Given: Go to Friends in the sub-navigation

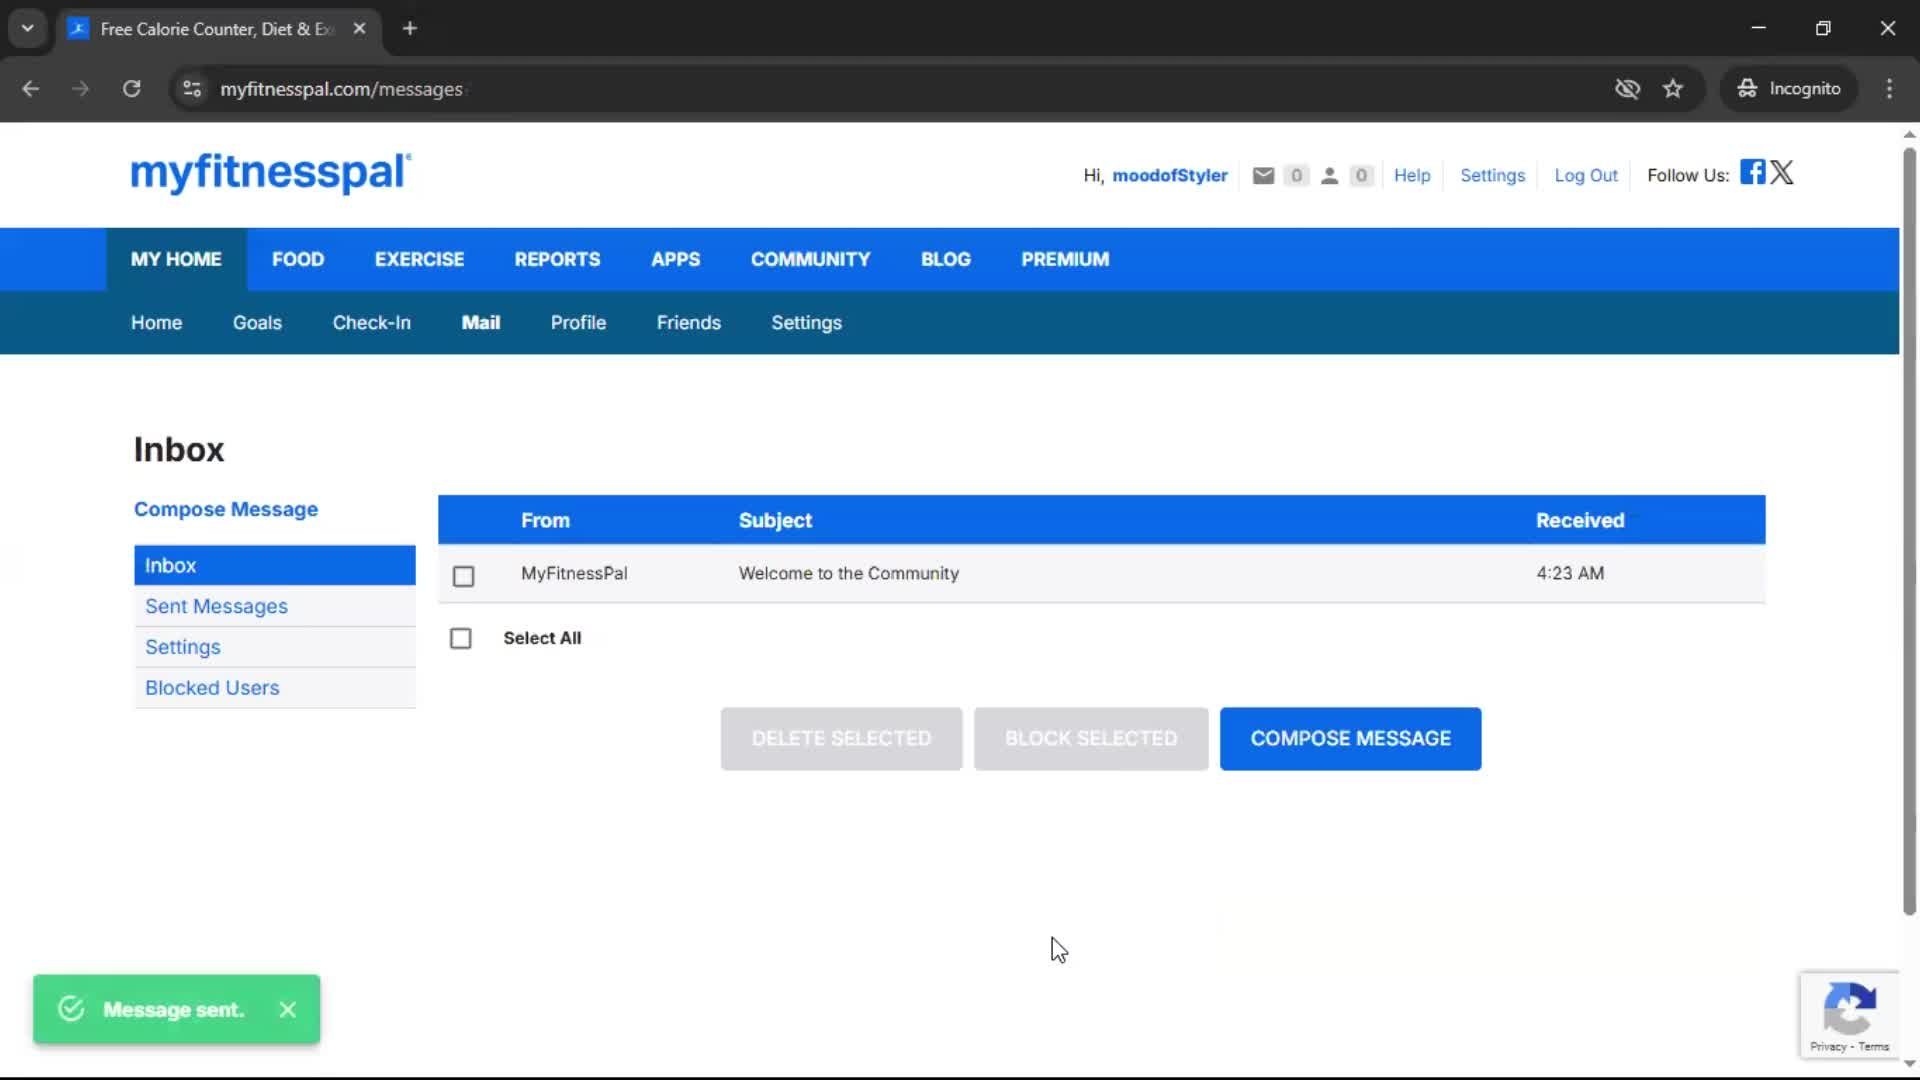Looking at the screenshot, I should [688, 323].
